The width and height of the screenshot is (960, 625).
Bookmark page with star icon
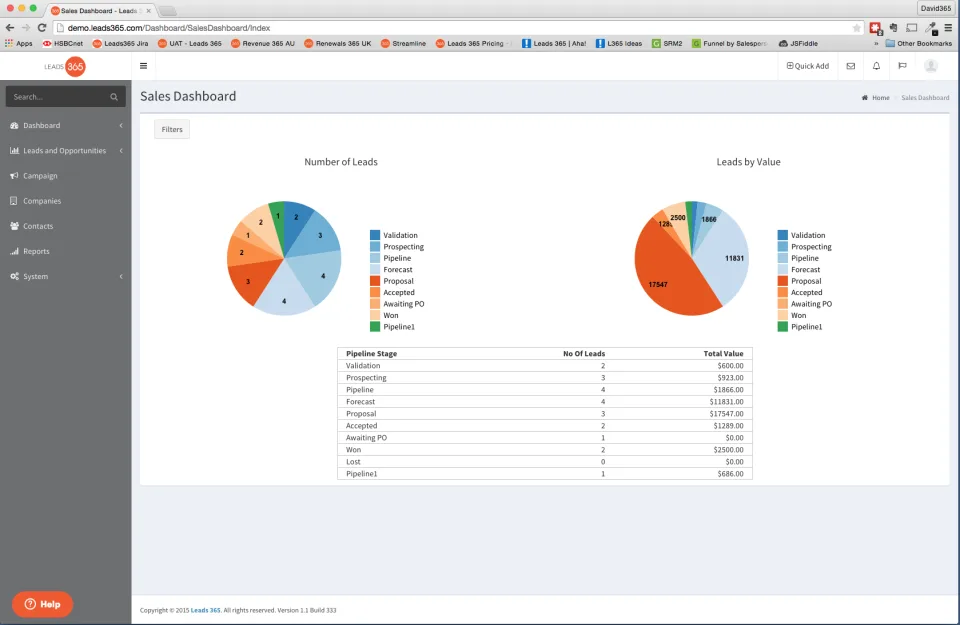[x=856, y=28]
